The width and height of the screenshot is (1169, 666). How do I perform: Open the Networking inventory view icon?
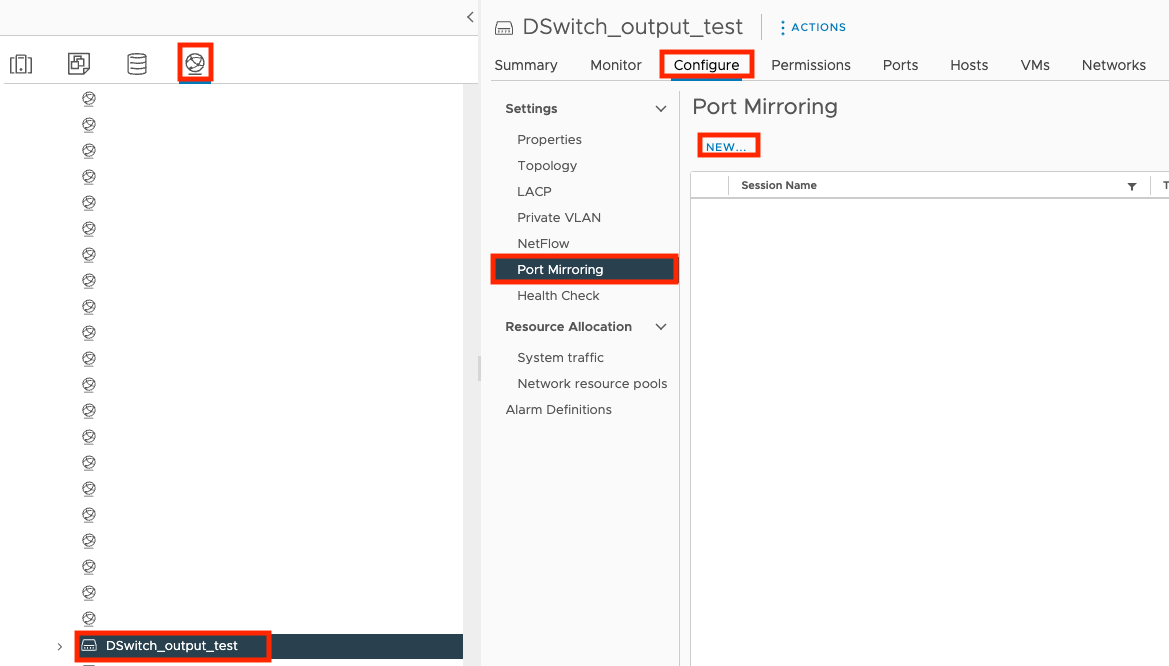click(x=195, y=62)
